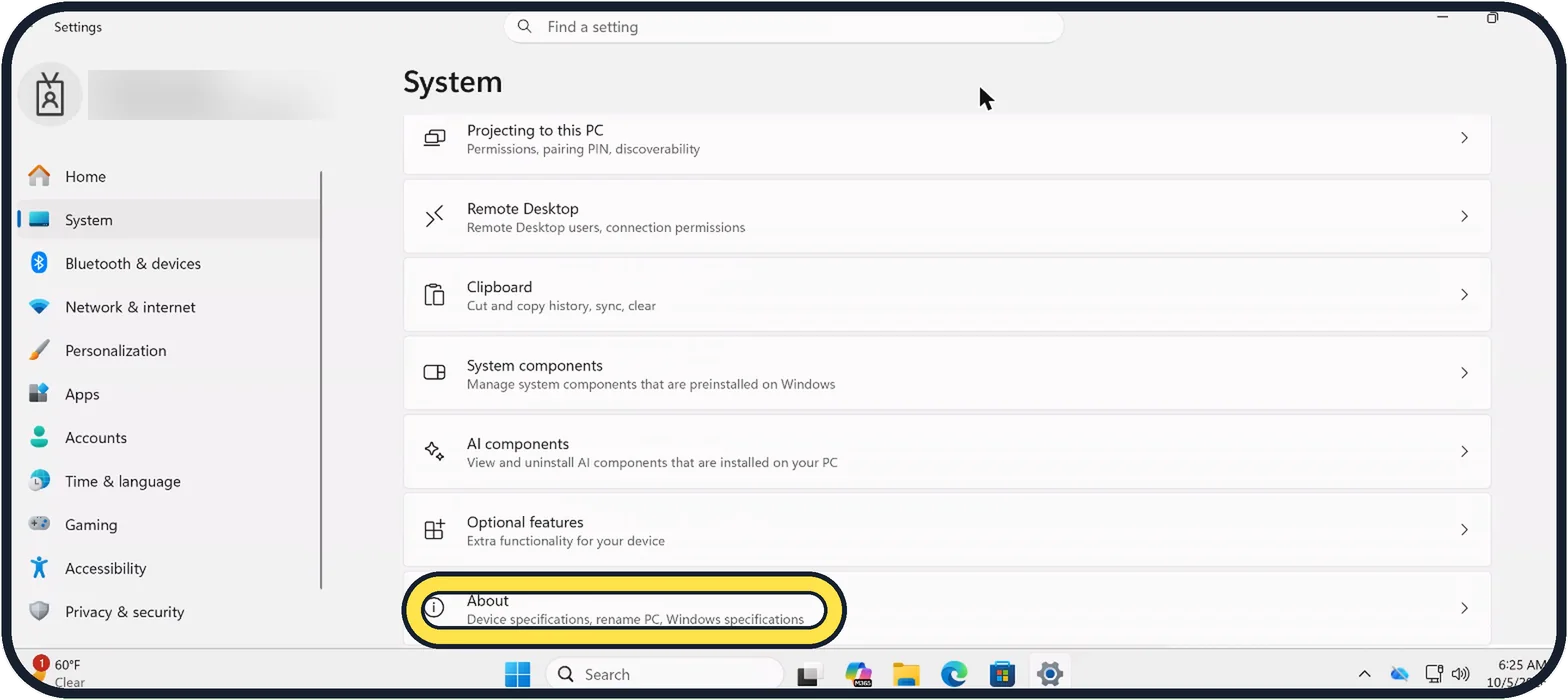
Task: Click the Remote Desktop icon
Action: [x=434, y=217]
